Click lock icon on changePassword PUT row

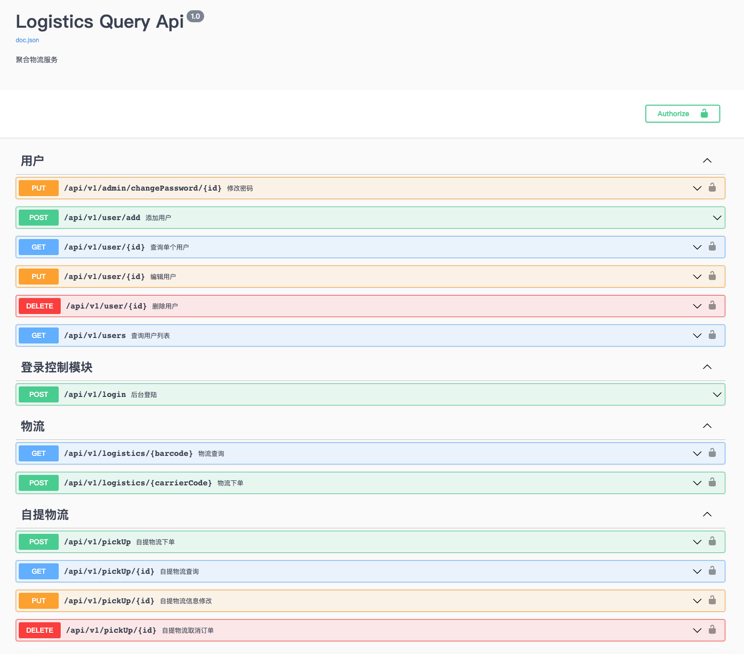[712, 187]
